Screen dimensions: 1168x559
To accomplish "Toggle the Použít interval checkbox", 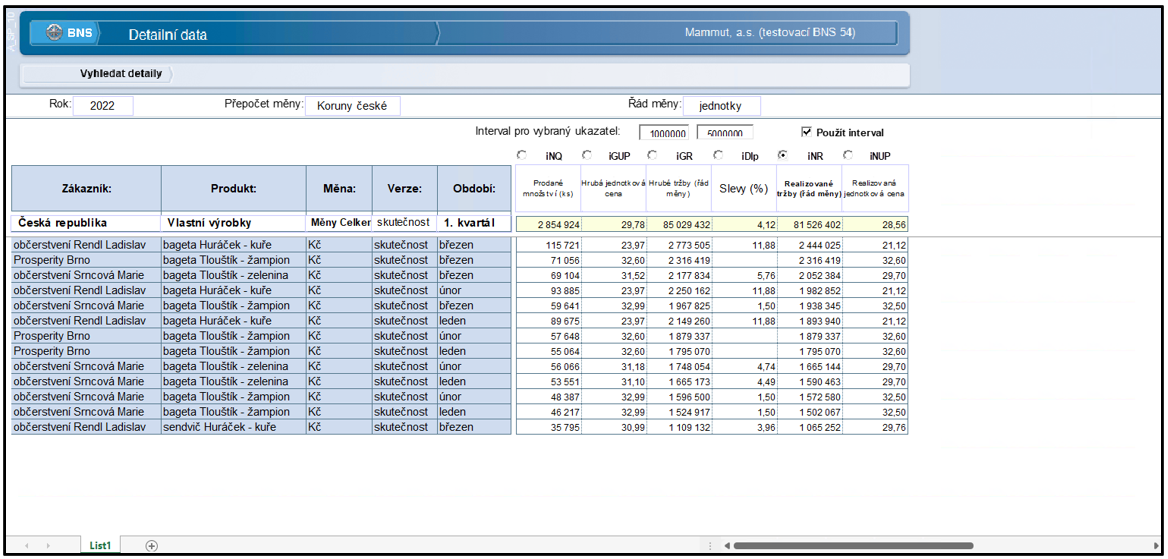I will tap(806, 132).
